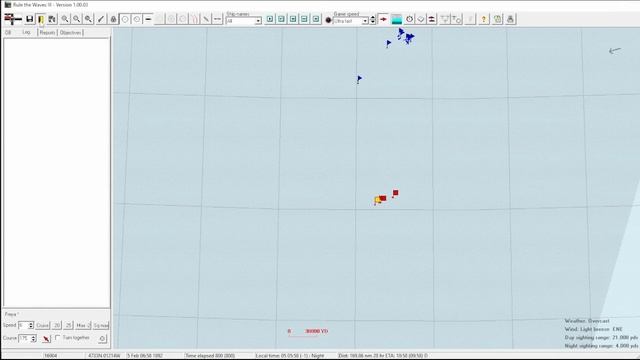Switch to the Reports tab
The image size is (640, 360).
click(47, 32)
